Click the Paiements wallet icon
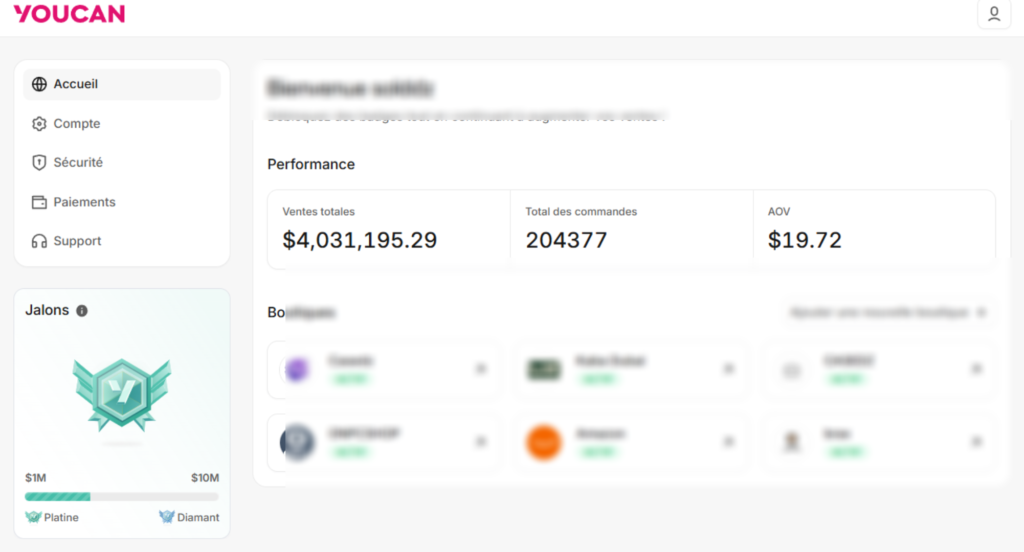The height and width of the screenshot is (552, 1024). pos(39,202)
